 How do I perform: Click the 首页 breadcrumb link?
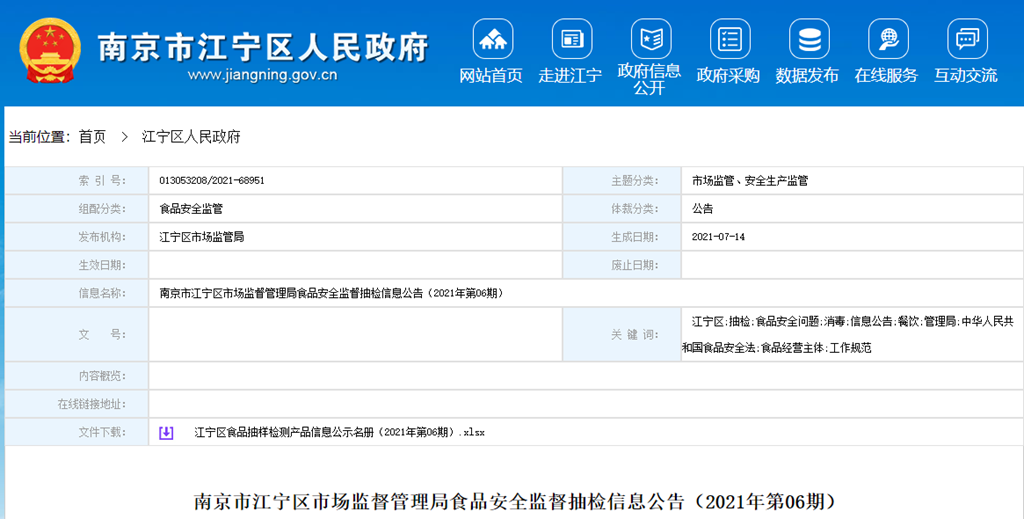click(92, 137)
